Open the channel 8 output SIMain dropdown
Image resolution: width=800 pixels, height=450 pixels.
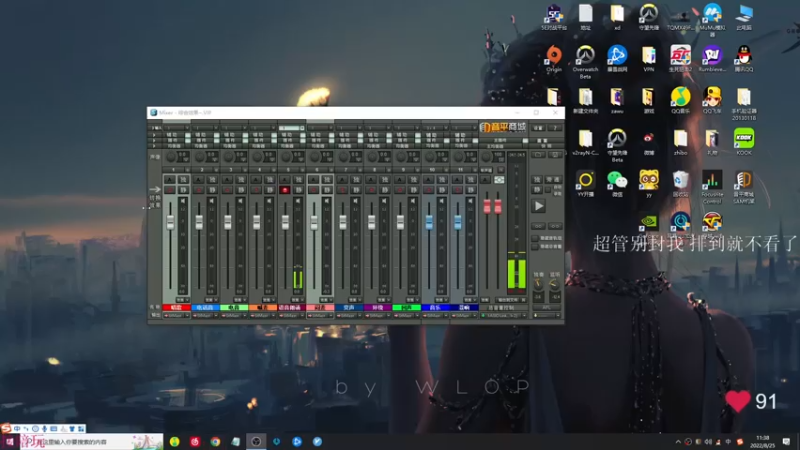click(x=377, y=316)
